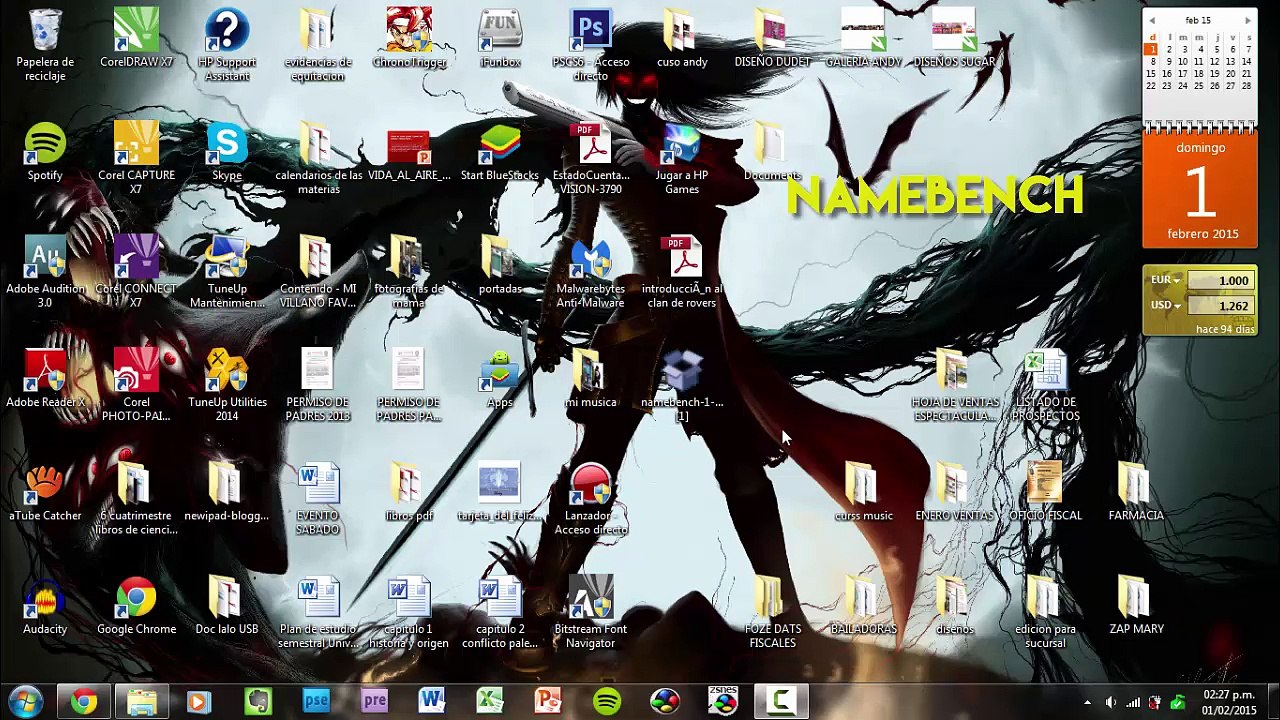Viewport: 1280px width, 720px height.
Task: Open the taskbar clock showing 02:27 p.m.
Action: click(1229, 702)
